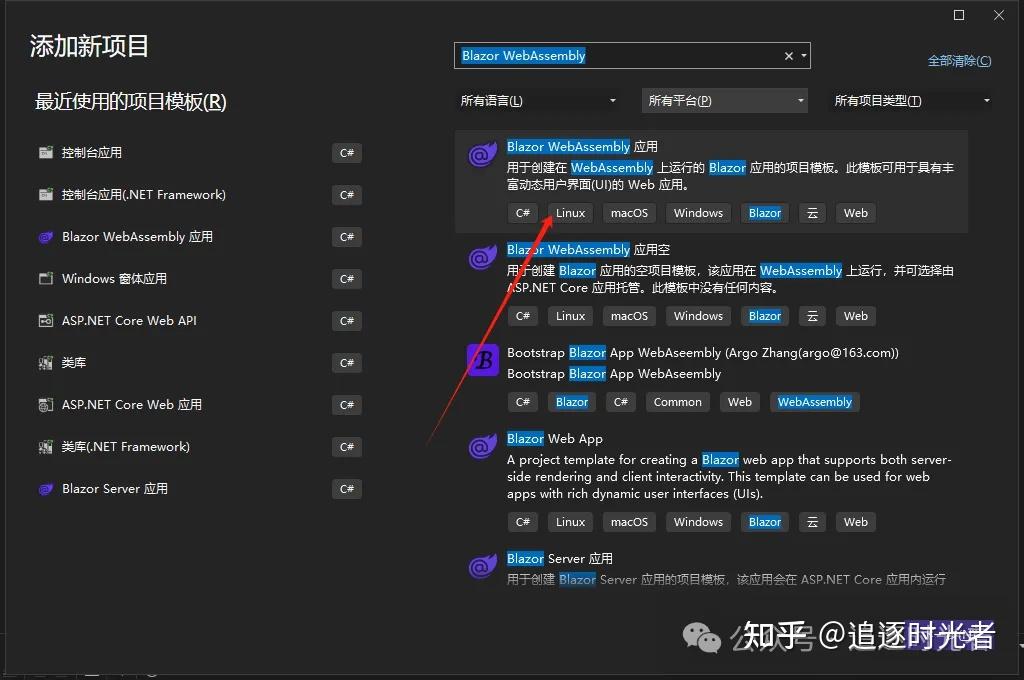Click the C# badge beside Windows 窗体应用
Image resolution: width=1024 pixels, height=680 pixels.
[347, 279]
